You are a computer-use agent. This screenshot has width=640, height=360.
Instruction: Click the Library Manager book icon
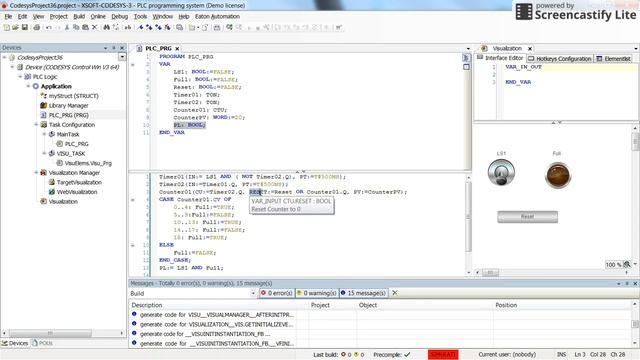44,105
